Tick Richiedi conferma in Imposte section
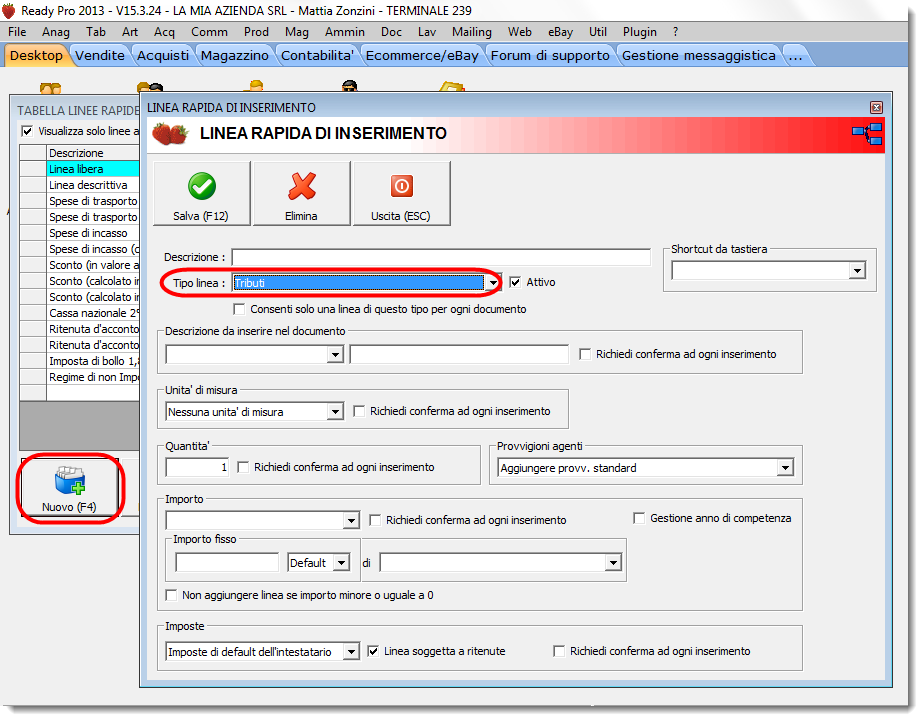 pos(559,652)
